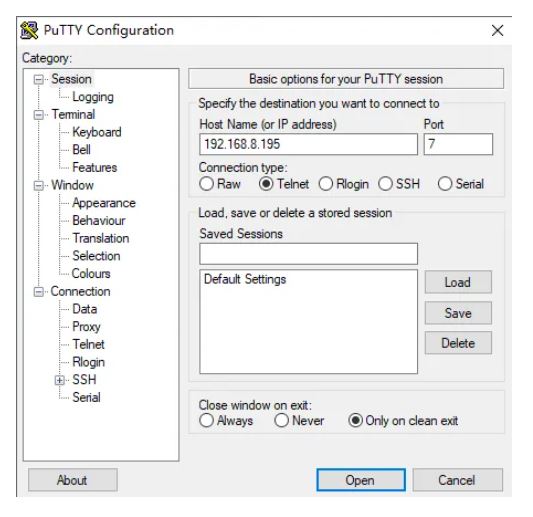The image size is (533, 517).
Task: Click the Open button to connect
Action: [x=361, y=480]
